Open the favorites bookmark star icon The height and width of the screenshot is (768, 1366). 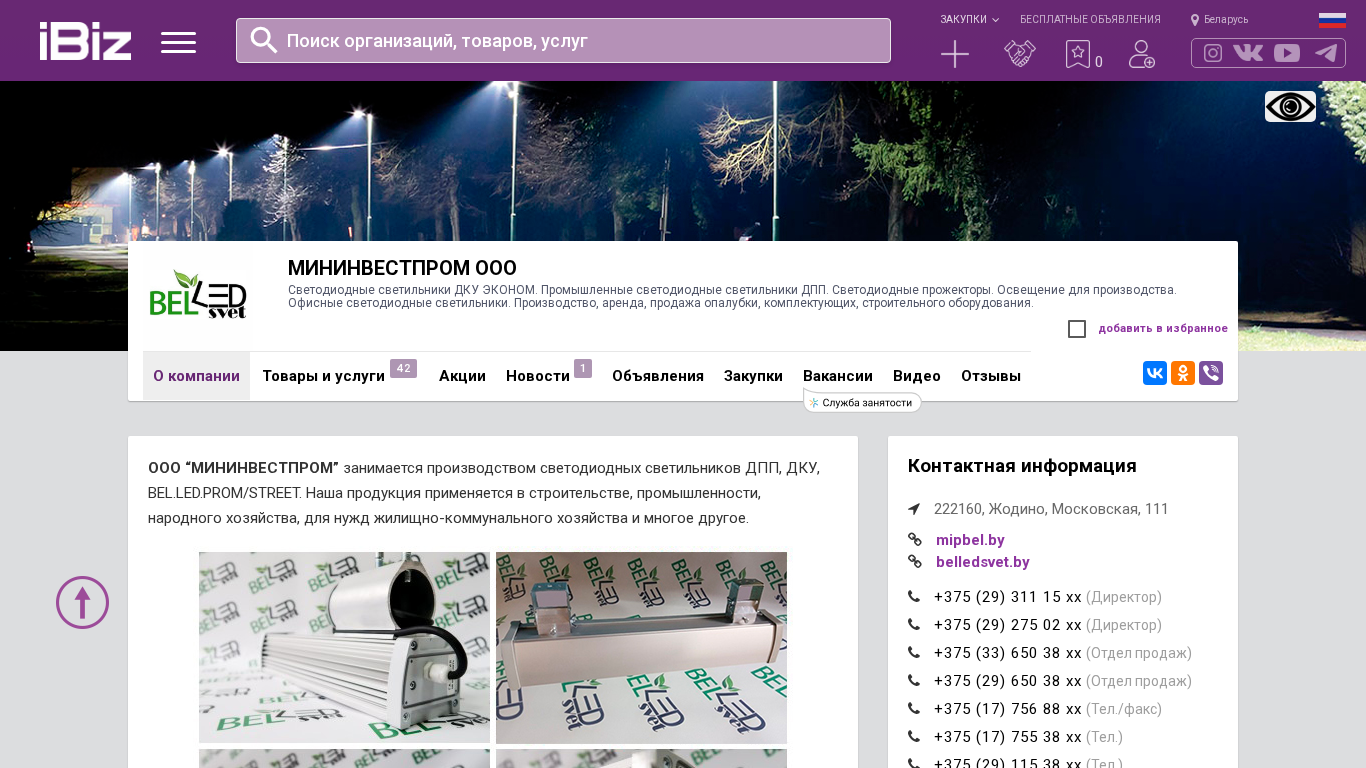click(x=1078, y=54)
